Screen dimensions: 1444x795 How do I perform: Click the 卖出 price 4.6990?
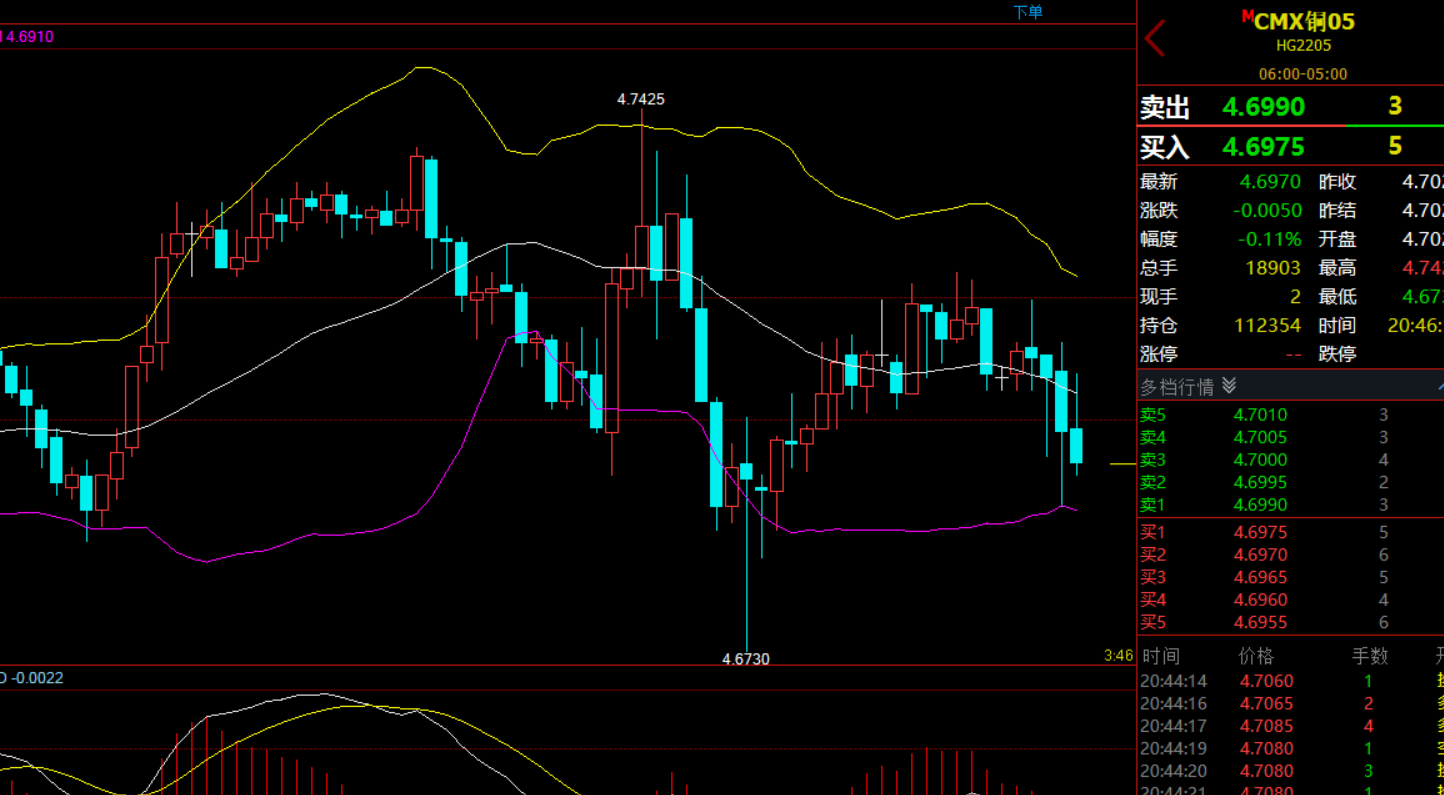[x=1263, y=107]
